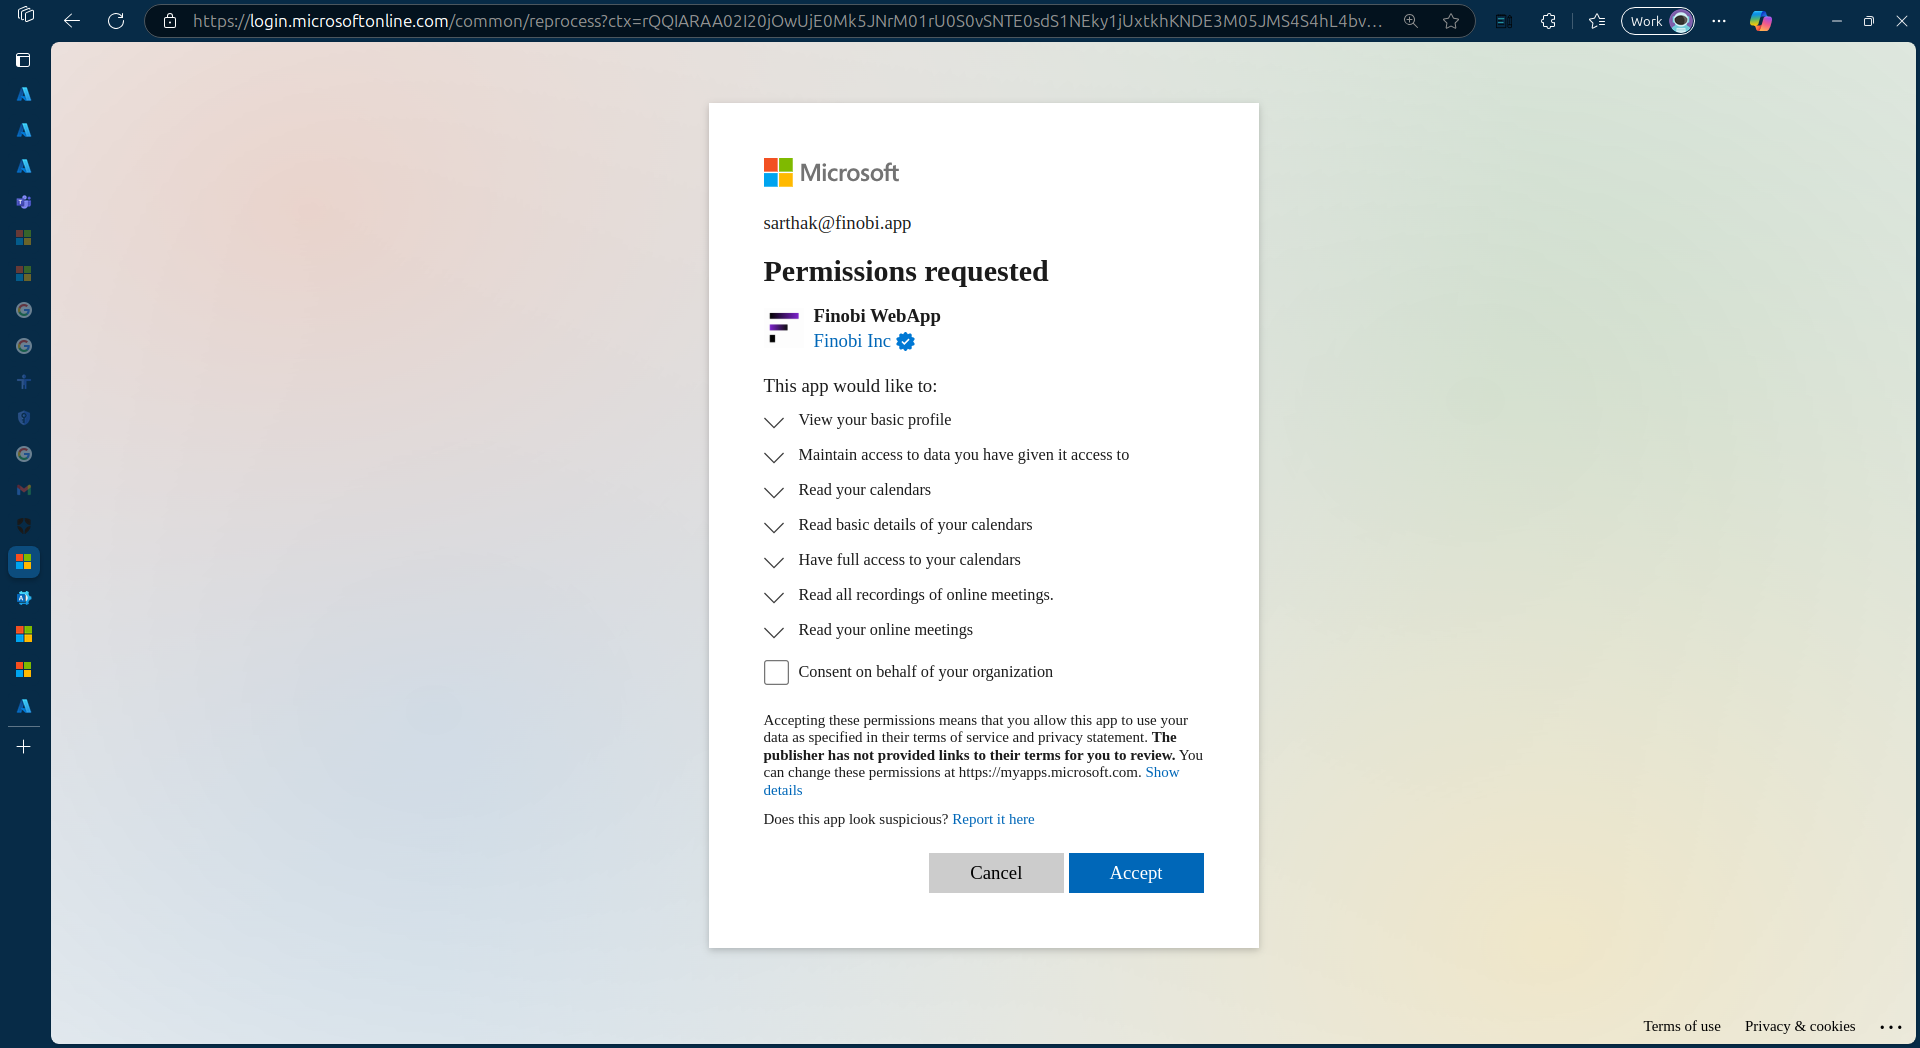1920x1048 pixels.
Task: Expand Read your calendars permission
Action: [x=774, y=491]
